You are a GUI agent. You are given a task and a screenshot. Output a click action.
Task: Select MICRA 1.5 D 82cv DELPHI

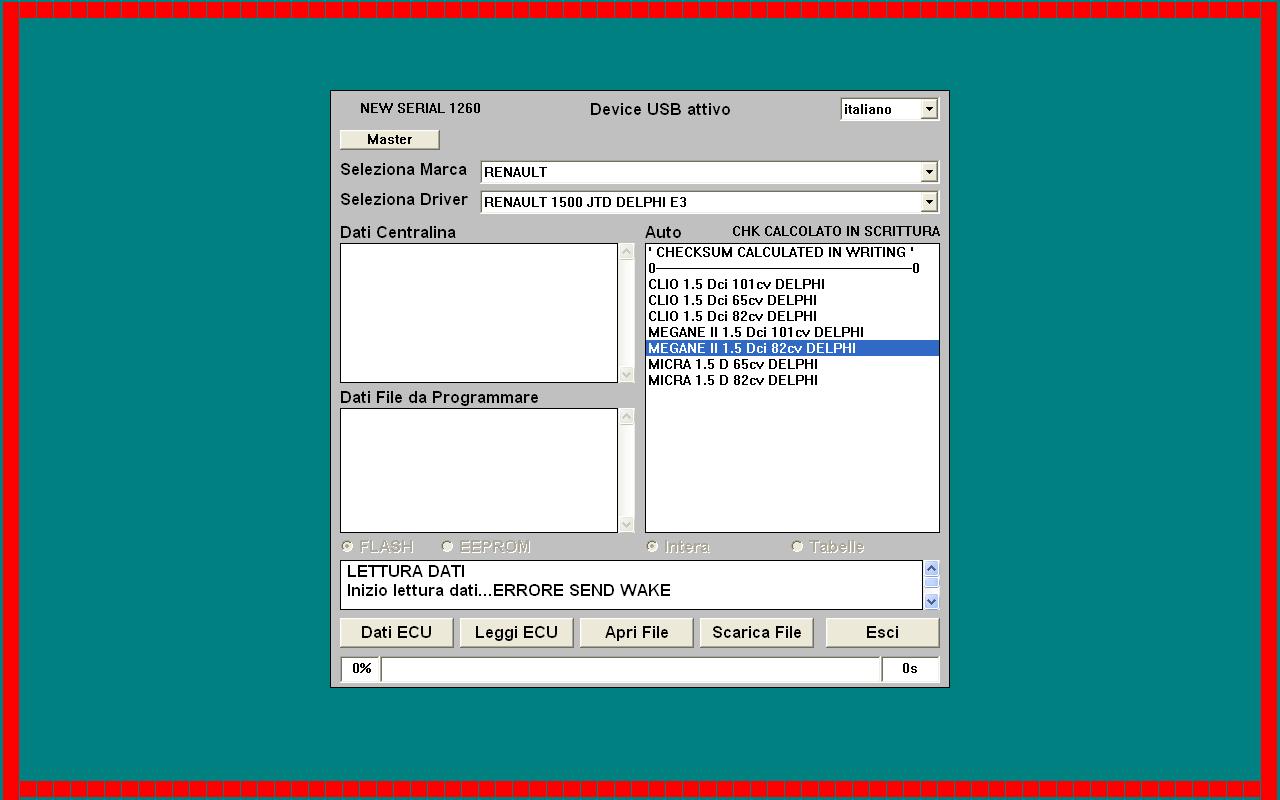coord(792,380)
